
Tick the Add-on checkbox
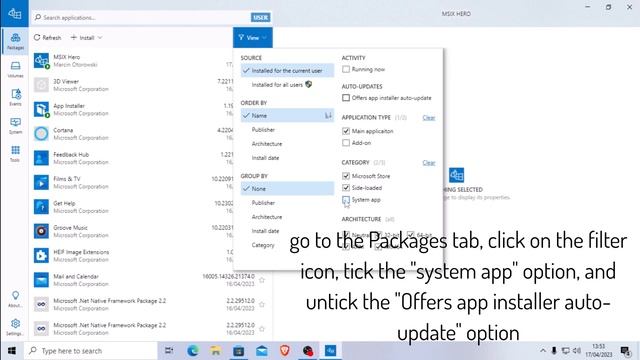pyautogui.click(x=346, y=143)
